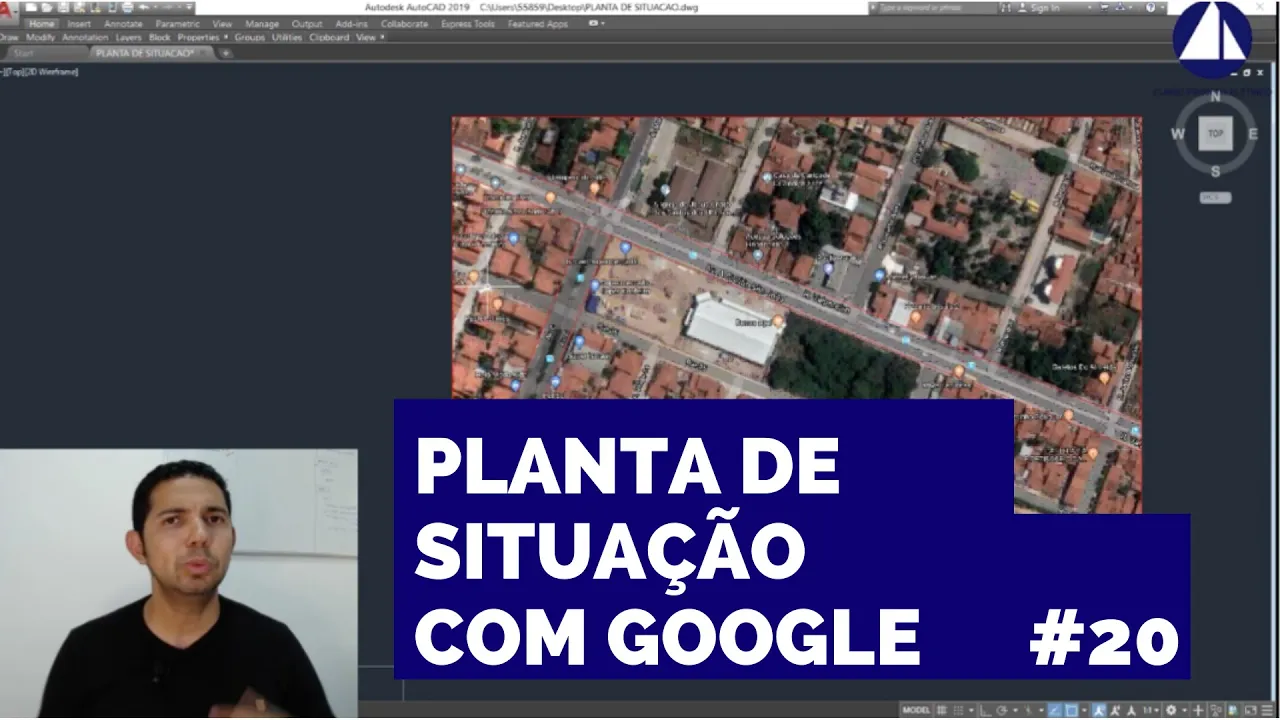Click the annotation scale icon beside 1:1
This screenshot has width=1280, height=720.
pyautogui.click(x=1132, y=710)
